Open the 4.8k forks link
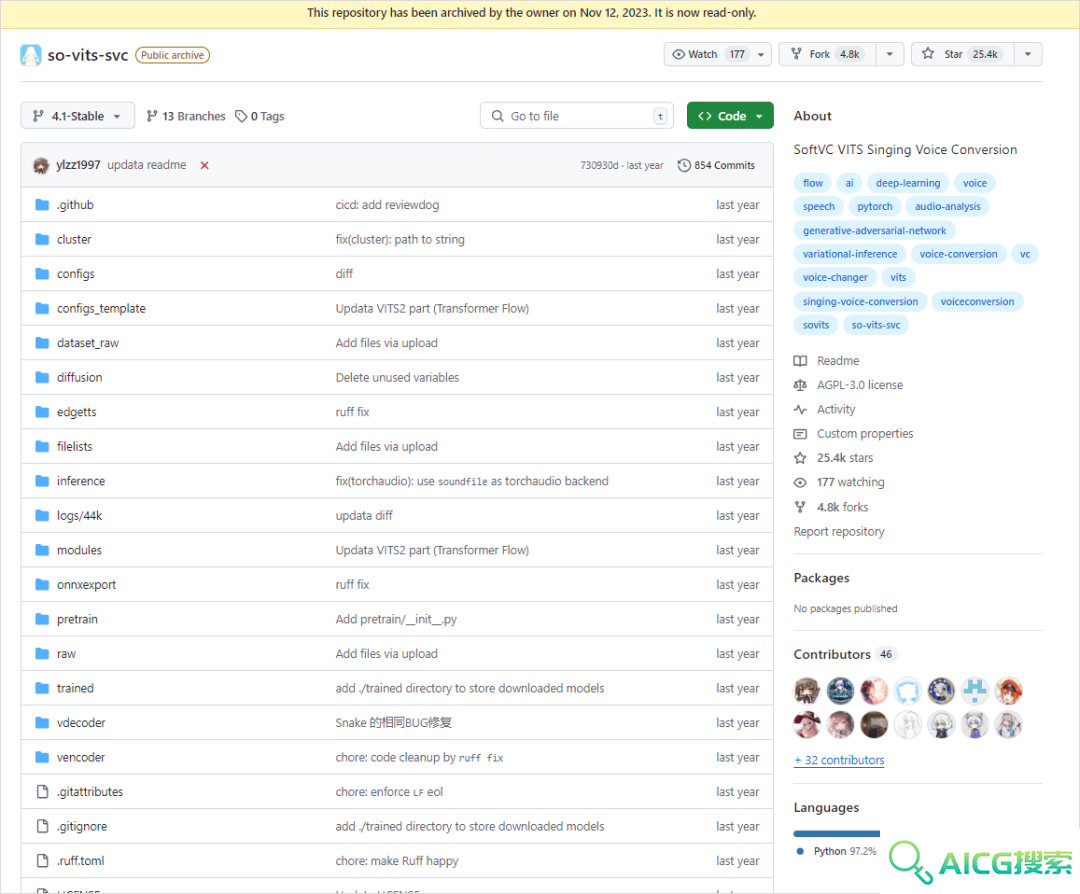Screen dimensions: 1080x894 coord(842,507)
